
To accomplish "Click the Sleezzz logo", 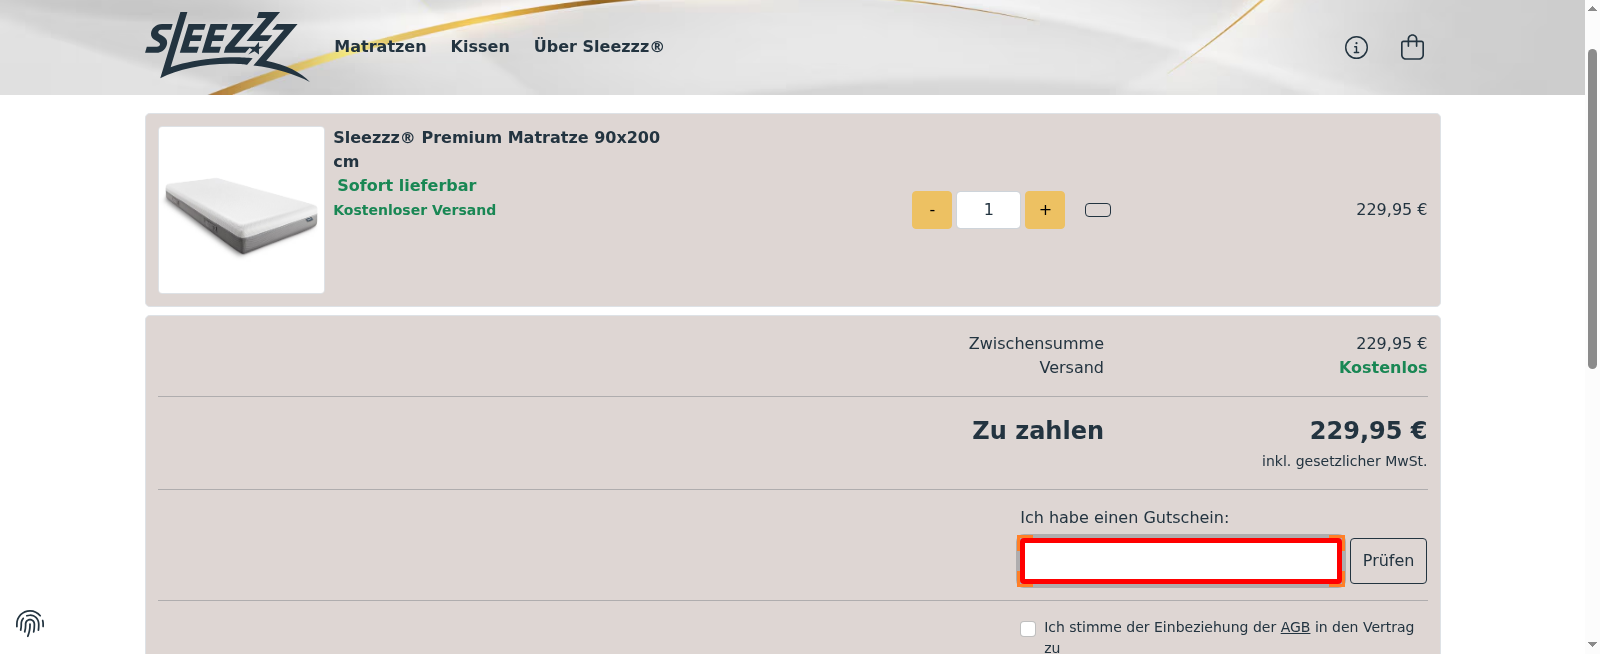I will (x=225, y=46).
